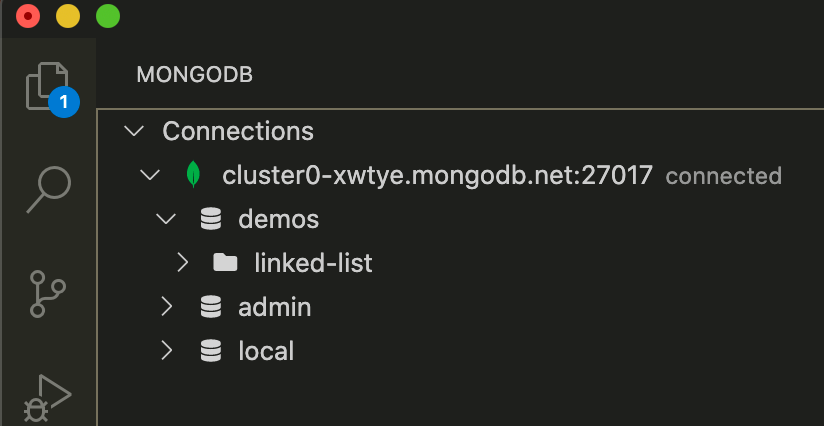
Task: Click the MONGODB panel title
Action: 194,75
